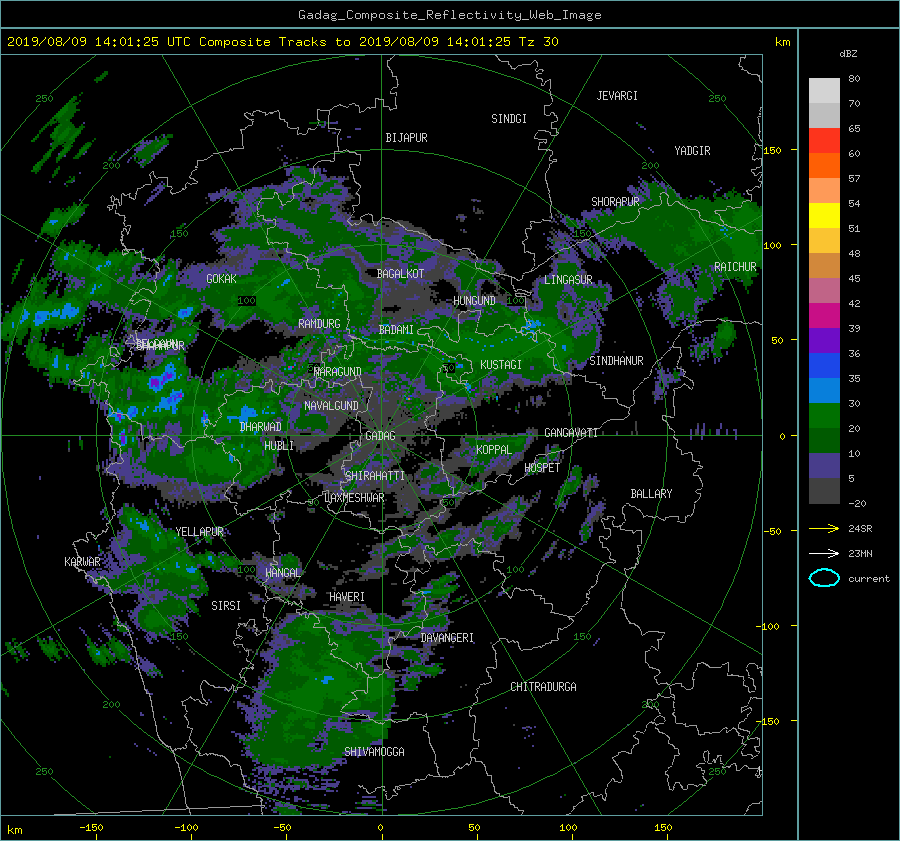The height and width of the screenshot is (841, 900).
Task: Click the YADGIR city label
Action: 692,151
